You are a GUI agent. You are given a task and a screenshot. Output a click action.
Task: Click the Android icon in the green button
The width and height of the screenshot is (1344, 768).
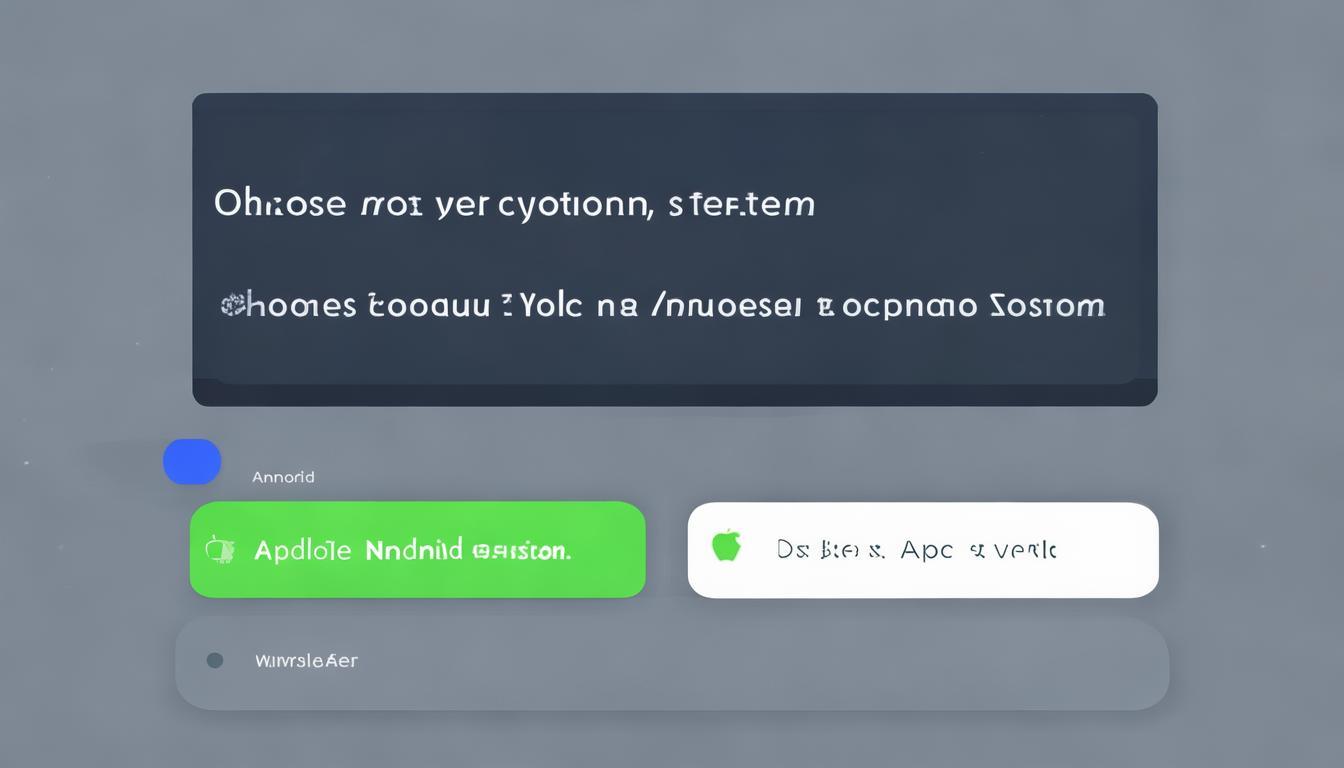pos(219,549)
